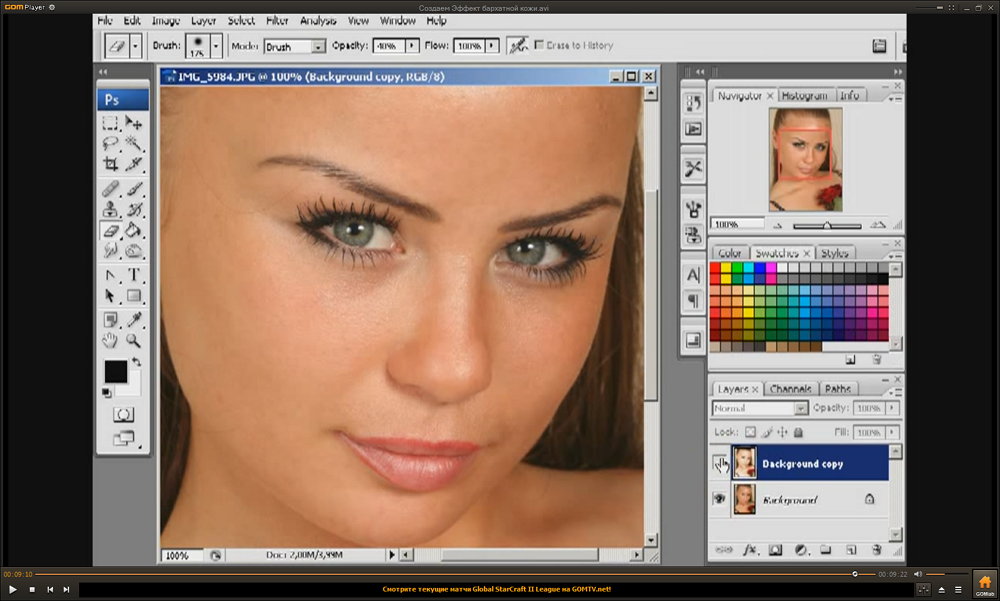Select the Zoom magnifier tool

click(133, 340)
